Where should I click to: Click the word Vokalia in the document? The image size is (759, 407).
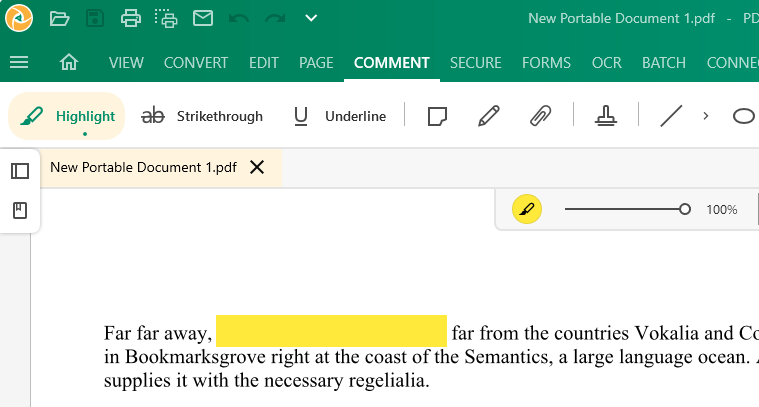click(x=667, y=333)
